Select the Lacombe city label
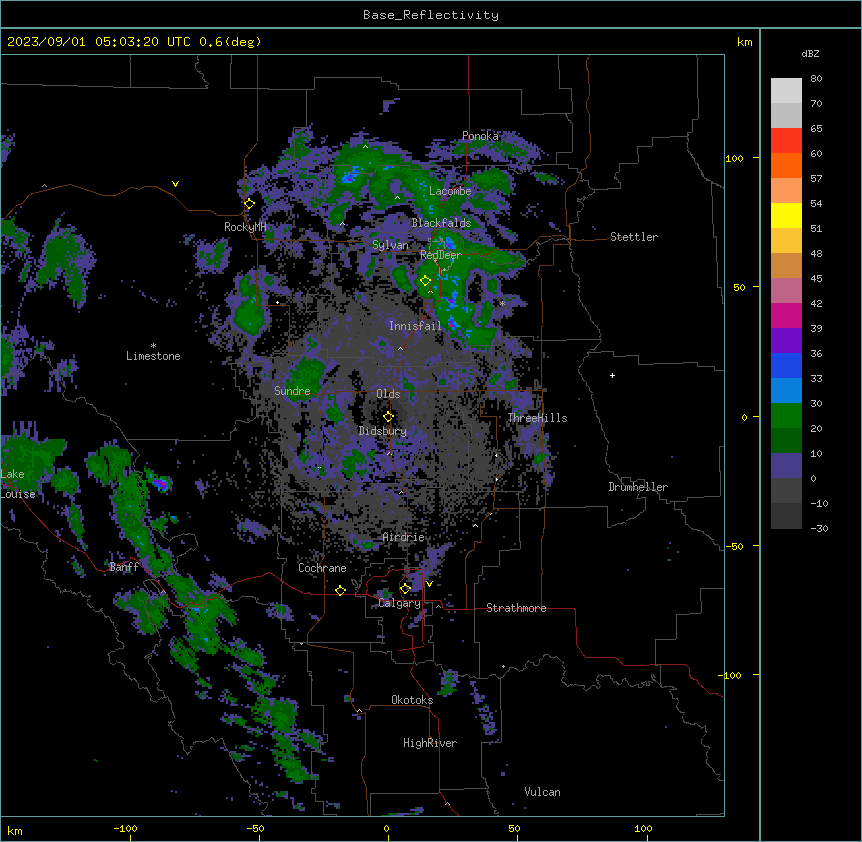Viewport: 862px width, 842px height. [x=450, y=191]
